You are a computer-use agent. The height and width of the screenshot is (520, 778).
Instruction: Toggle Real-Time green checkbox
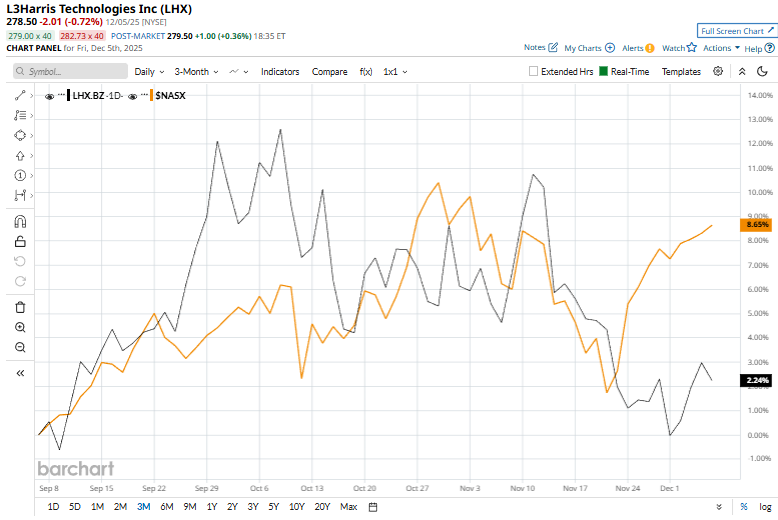click(x=603, y=71)
